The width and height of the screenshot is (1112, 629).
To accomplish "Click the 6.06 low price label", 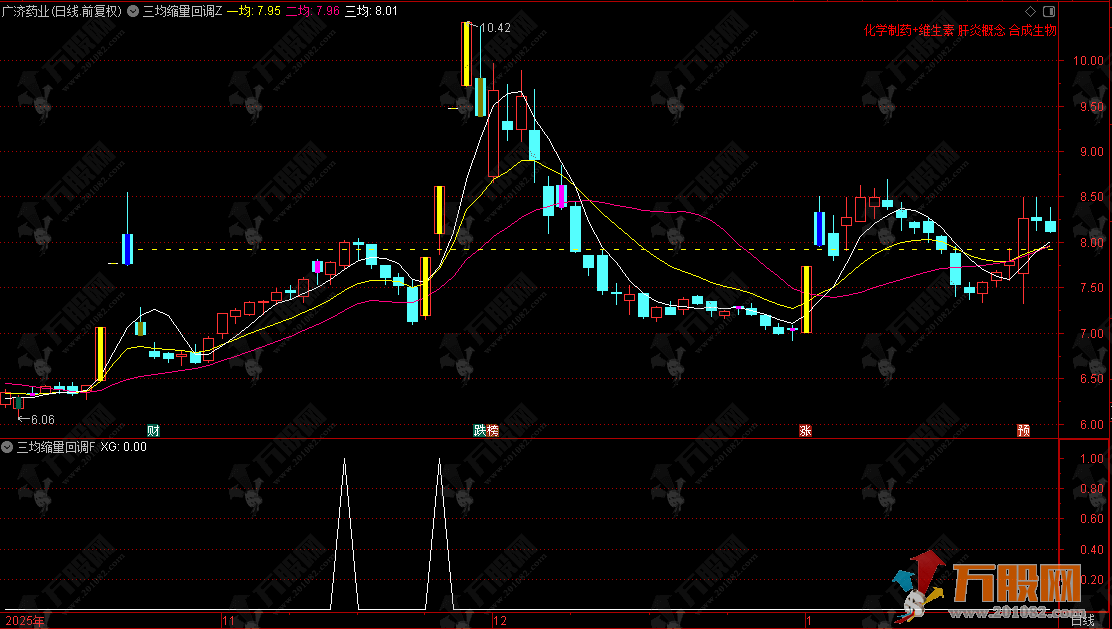I will coord(40,420).
